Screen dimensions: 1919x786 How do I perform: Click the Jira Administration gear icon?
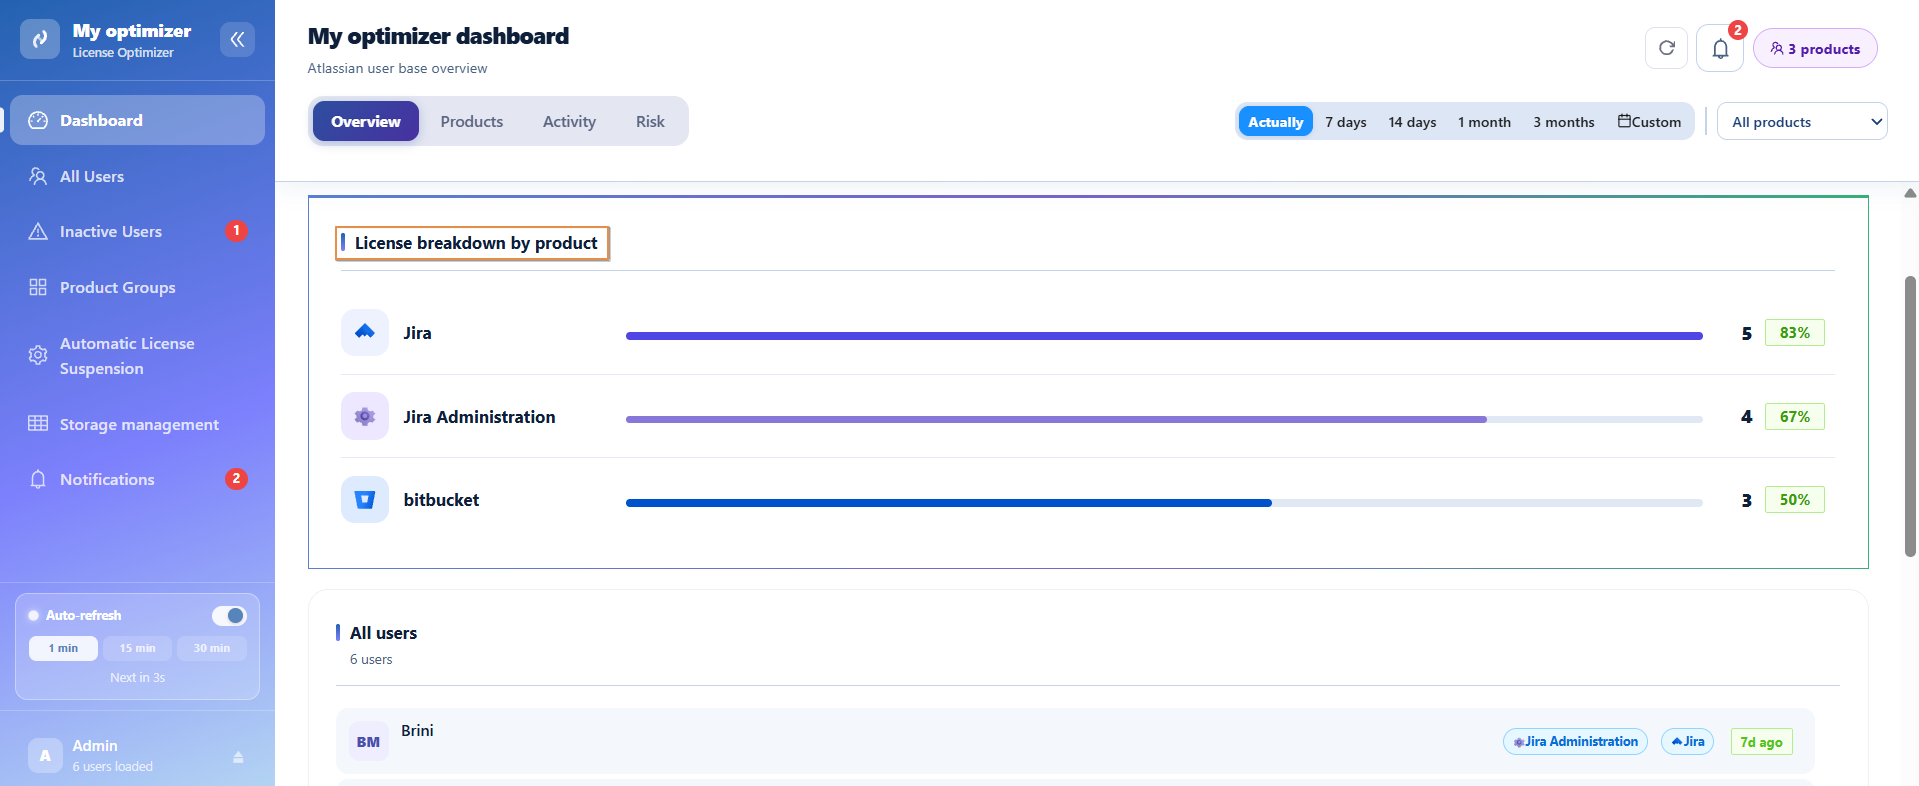coord(365,416)
